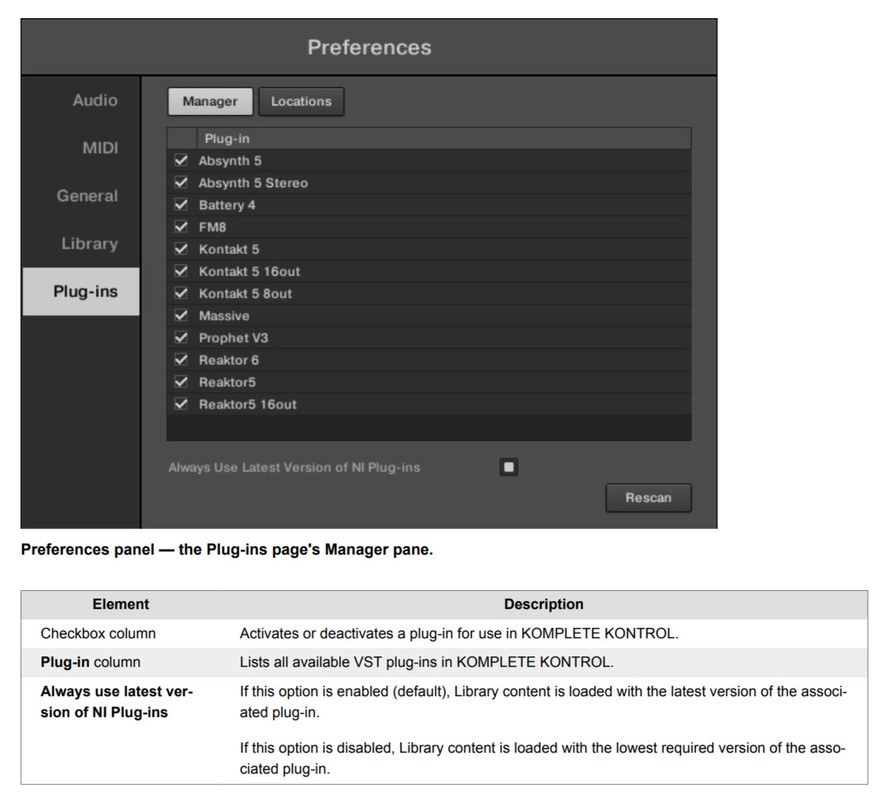Select the Massive plug-in name
The width and height of the screenshot is (886, 800).
pos(224,316)
